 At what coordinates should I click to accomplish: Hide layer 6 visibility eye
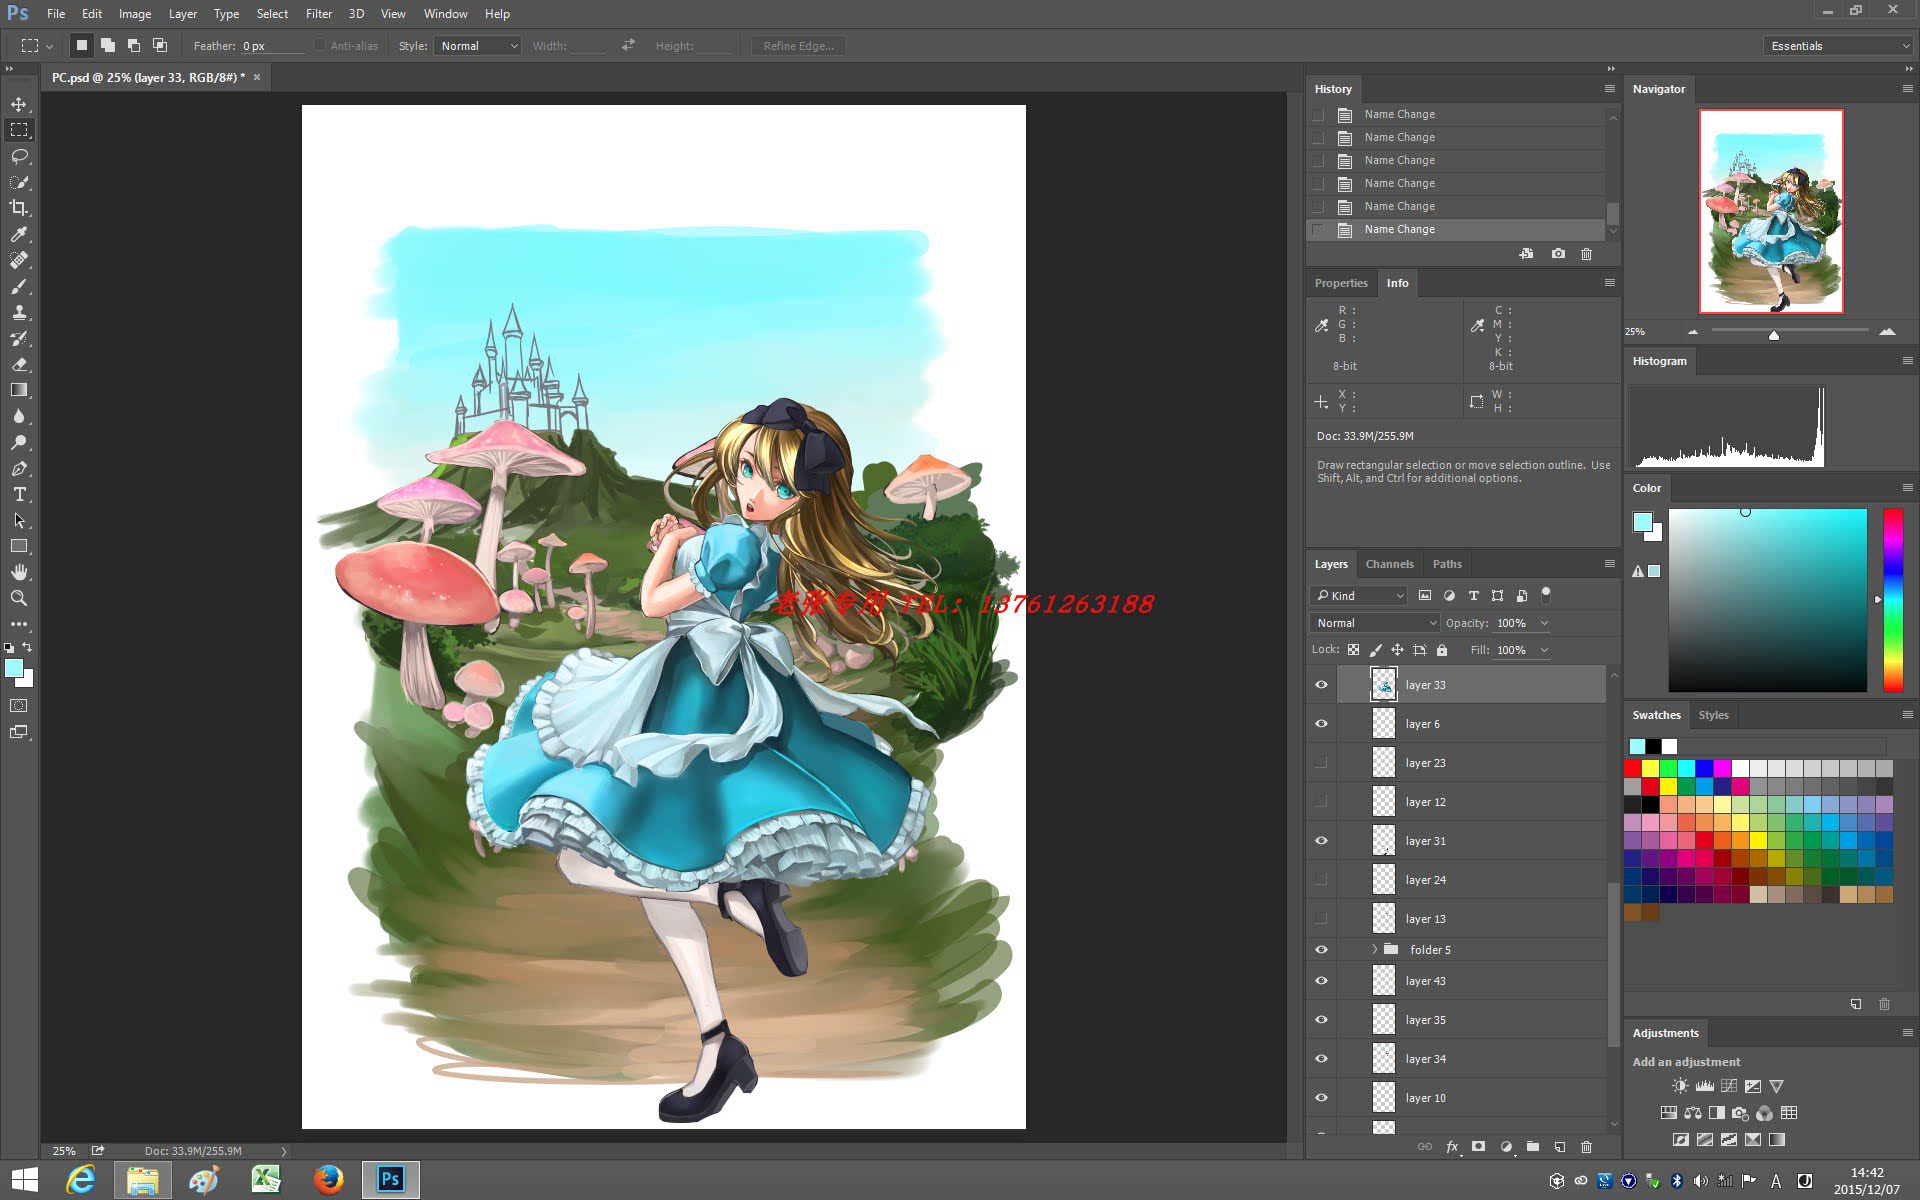1321,724
